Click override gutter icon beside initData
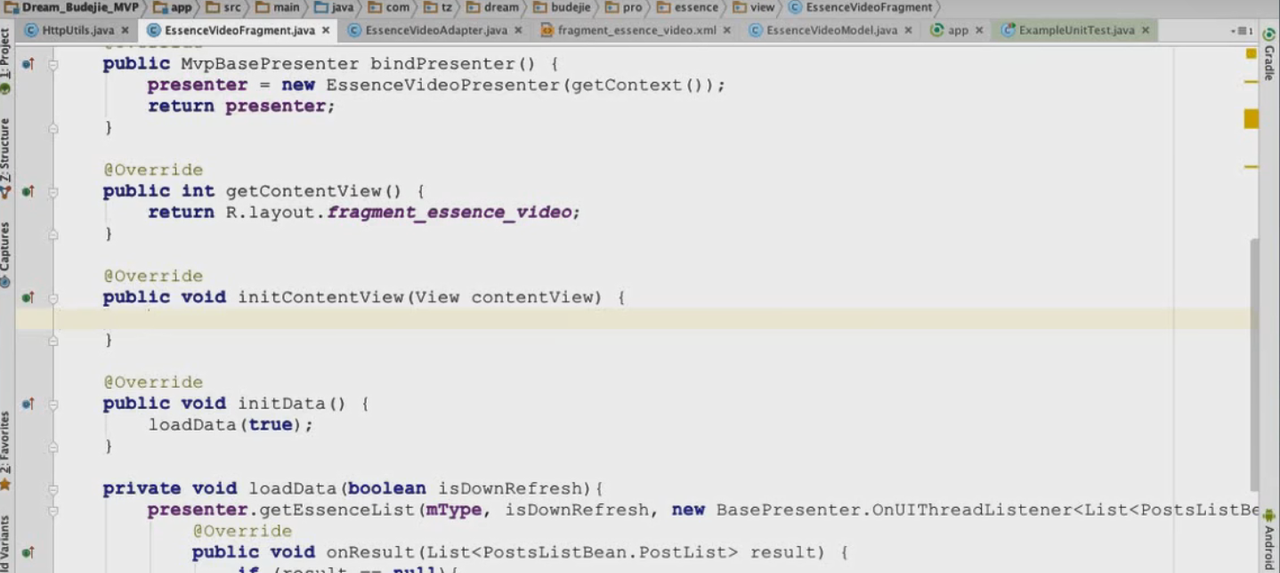 point(28,403)
